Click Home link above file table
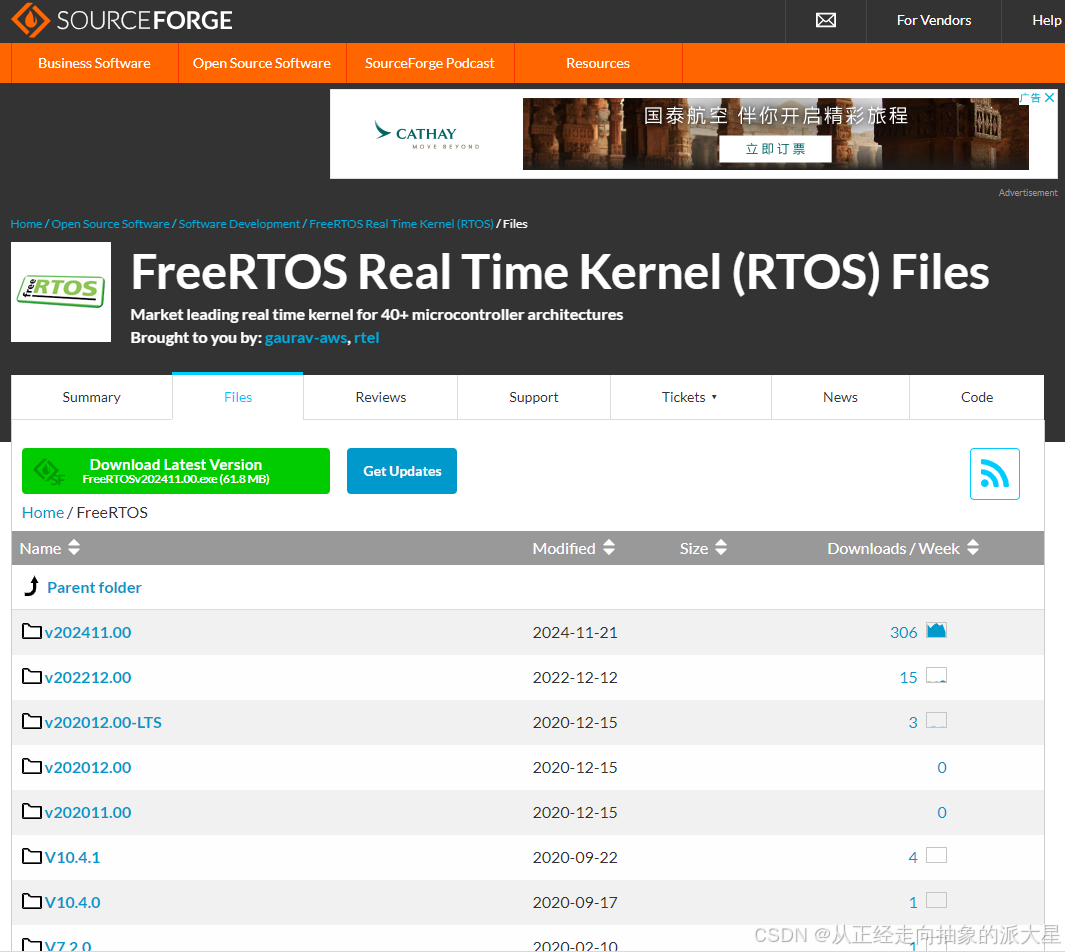This screenshot has width=1065, height=952. pos(43,513)
